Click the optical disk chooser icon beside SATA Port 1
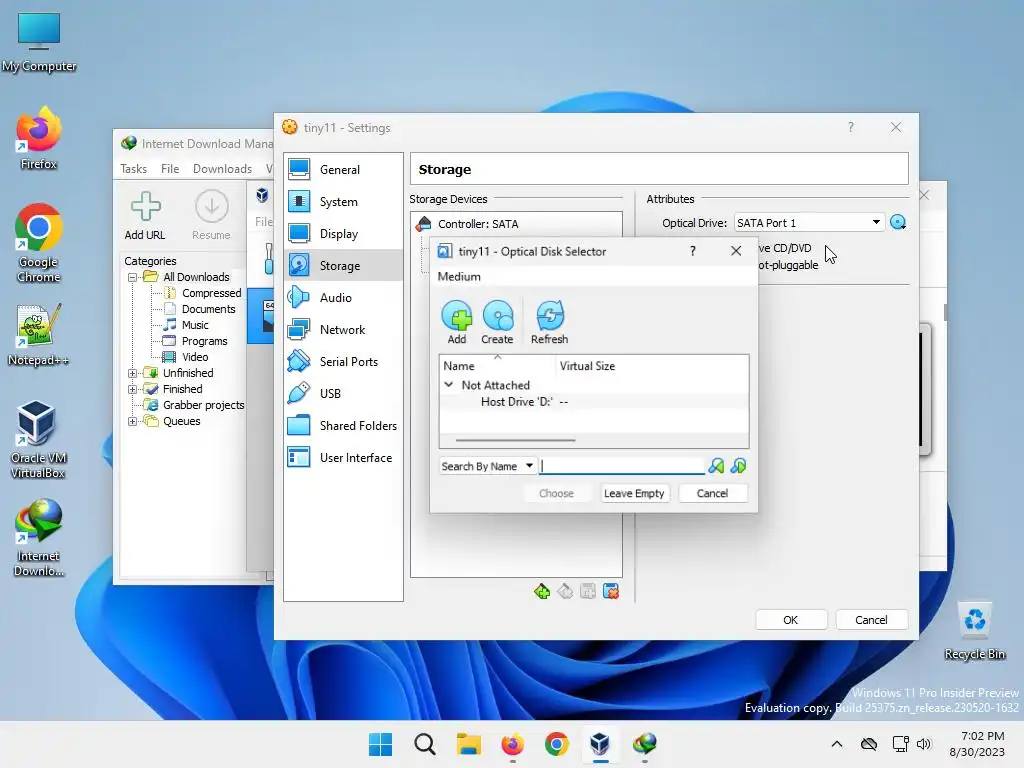The image size is (1024, 768). (899, 223)
